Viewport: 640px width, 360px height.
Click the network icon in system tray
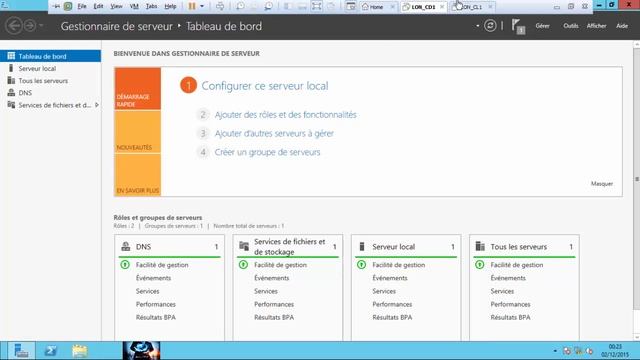tap(578, 351)
